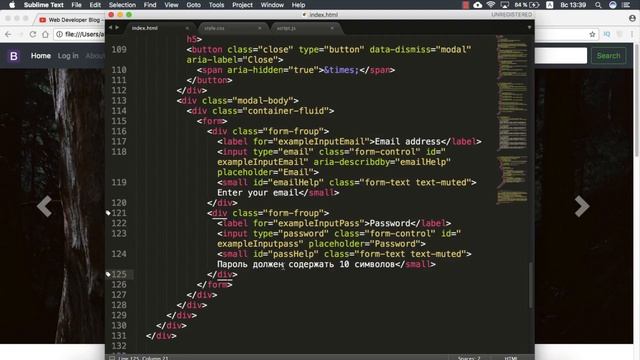Bookmark the page with star icon

592,34
